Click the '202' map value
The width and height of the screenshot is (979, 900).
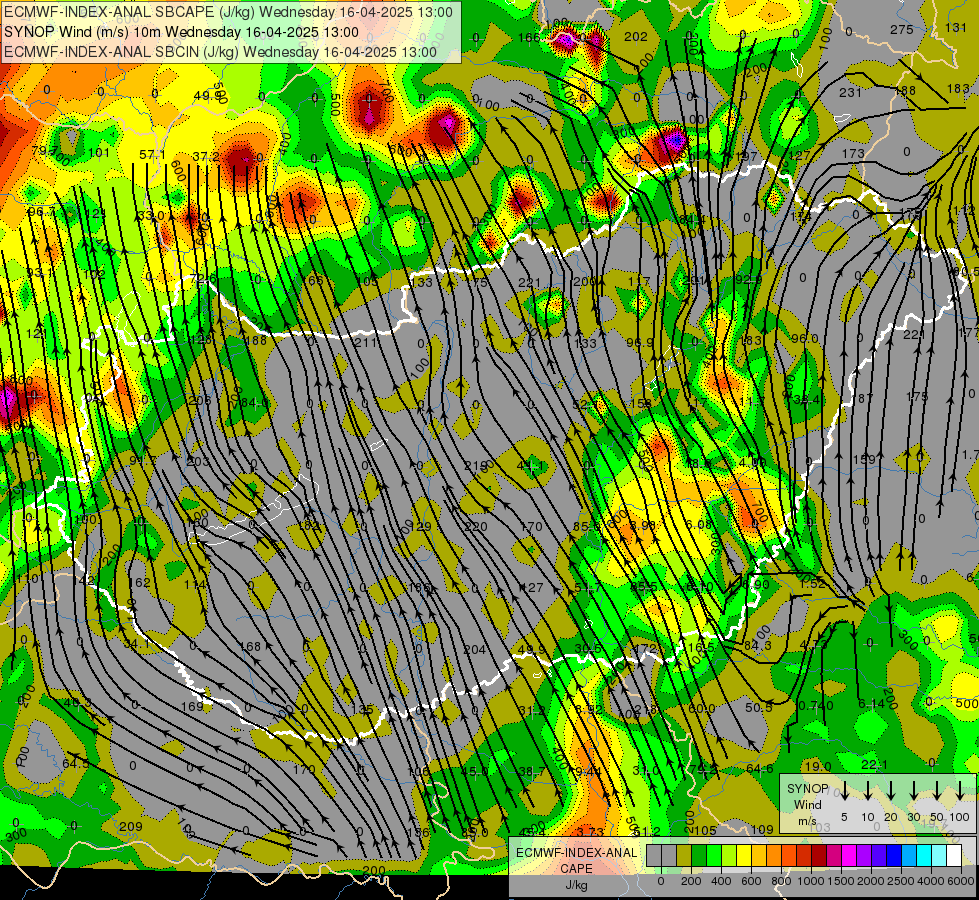pyautogui.click(x=636, y=37)
